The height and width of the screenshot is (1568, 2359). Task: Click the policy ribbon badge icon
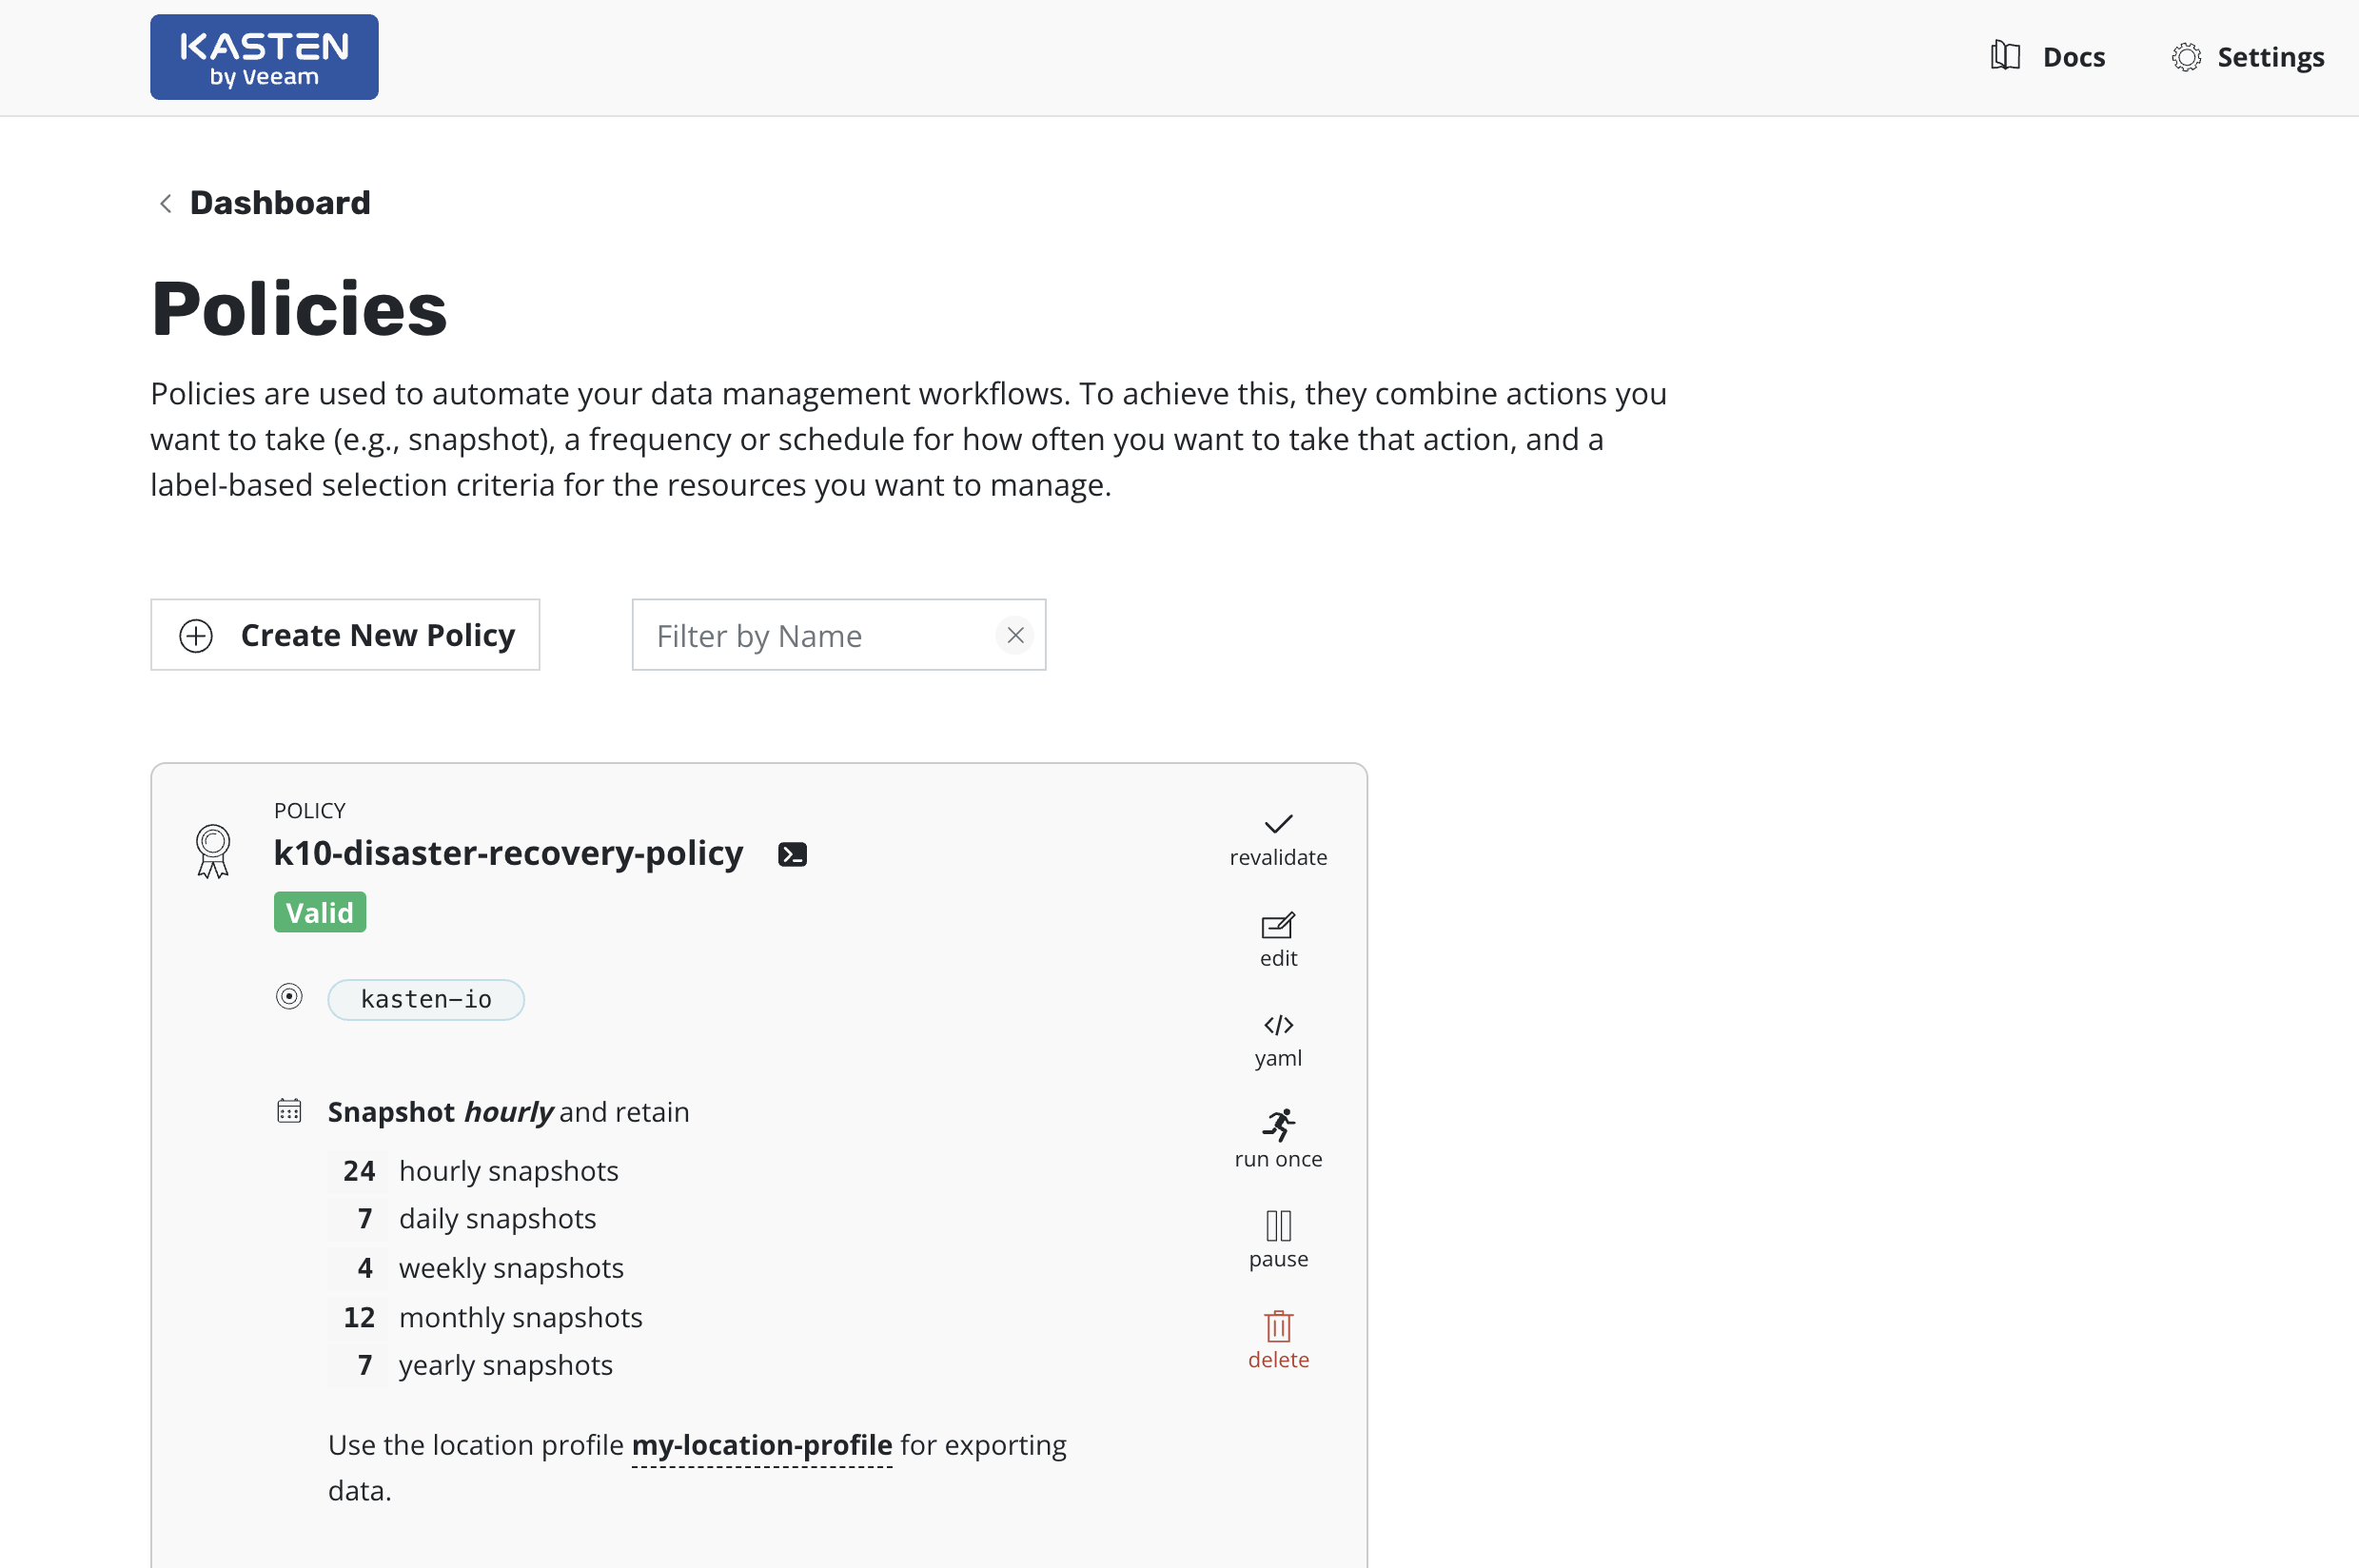click(x=212, y=850)
